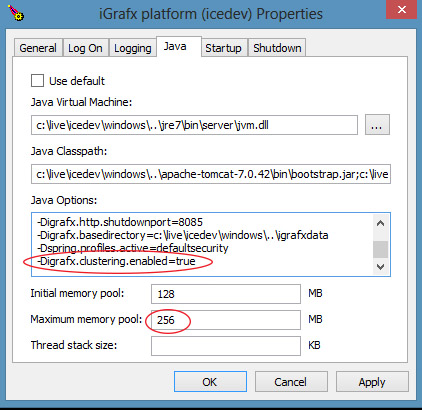Screen dimensions: 422x410
Task: Click the empty Thread stack size field
Action: pos(226,346)
